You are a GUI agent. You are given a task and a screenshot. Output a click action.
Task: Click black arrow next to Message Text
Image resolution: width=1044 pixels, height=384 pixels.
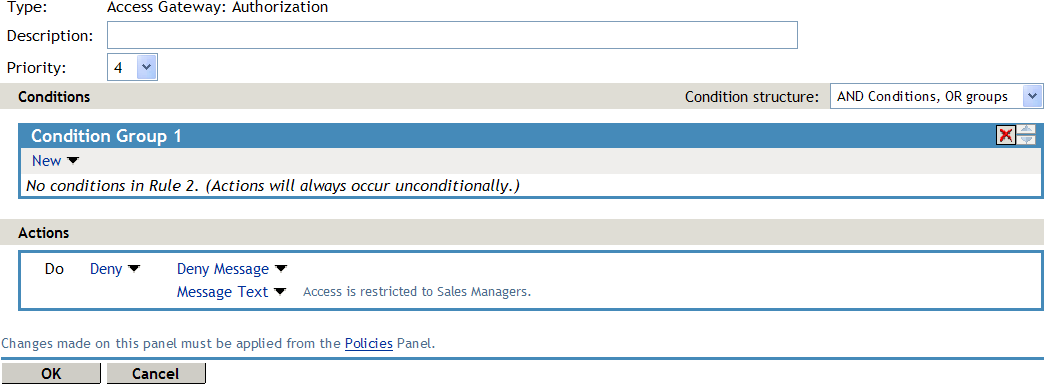click(279, 291)
